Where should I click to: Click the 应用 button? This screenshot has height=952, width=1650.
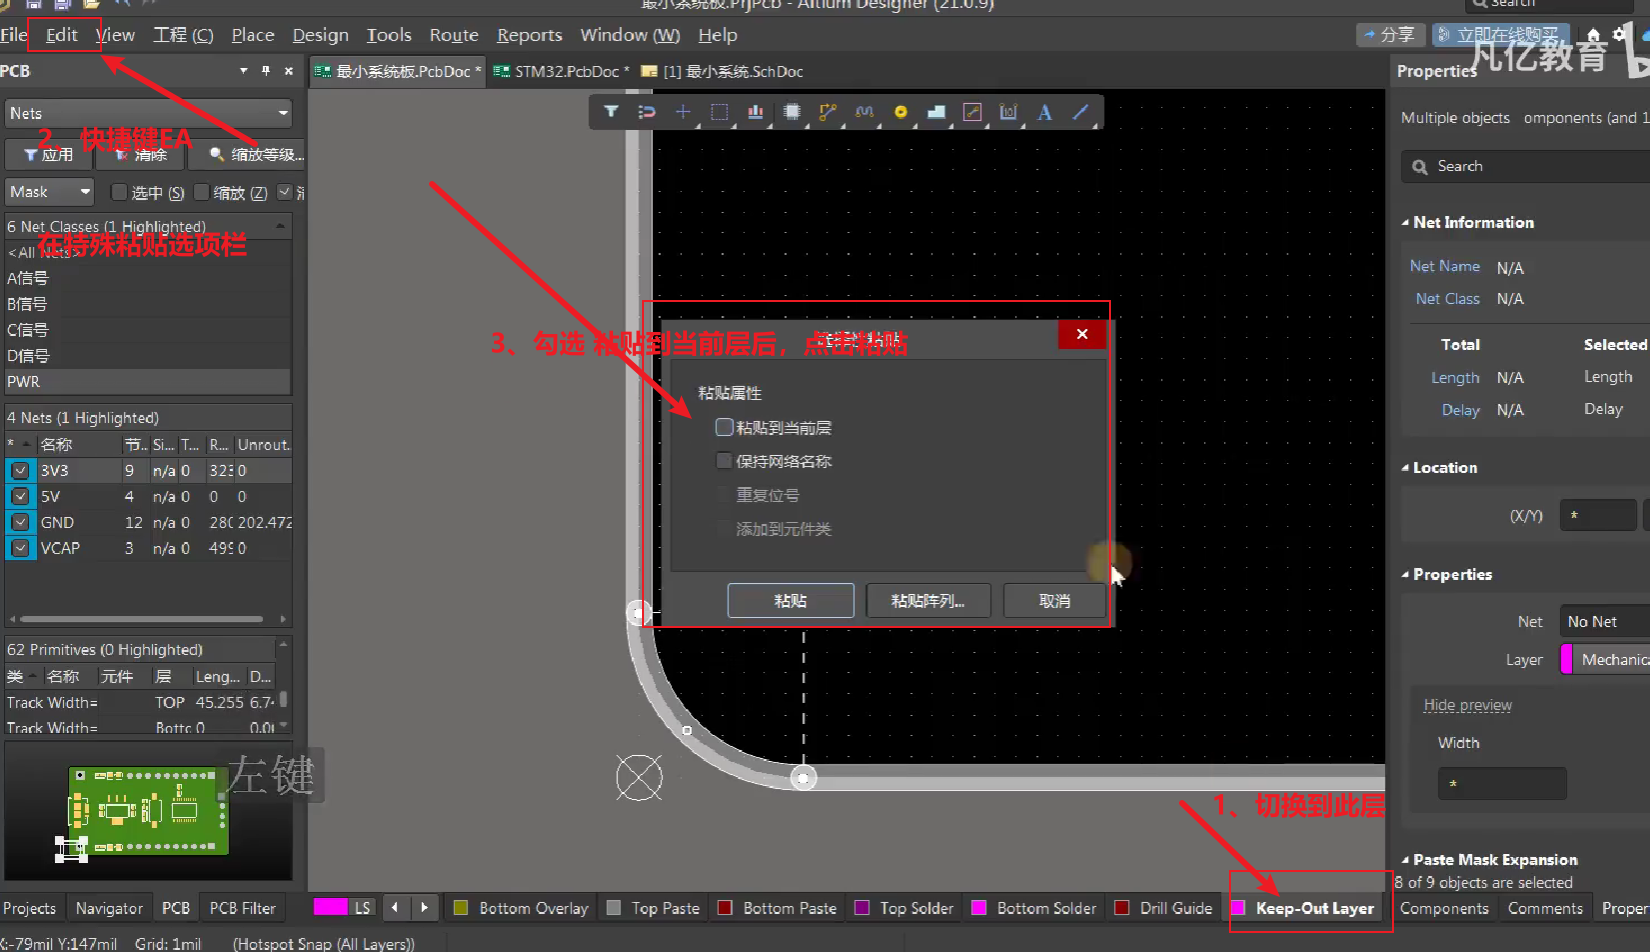click(x=49, y=155)
